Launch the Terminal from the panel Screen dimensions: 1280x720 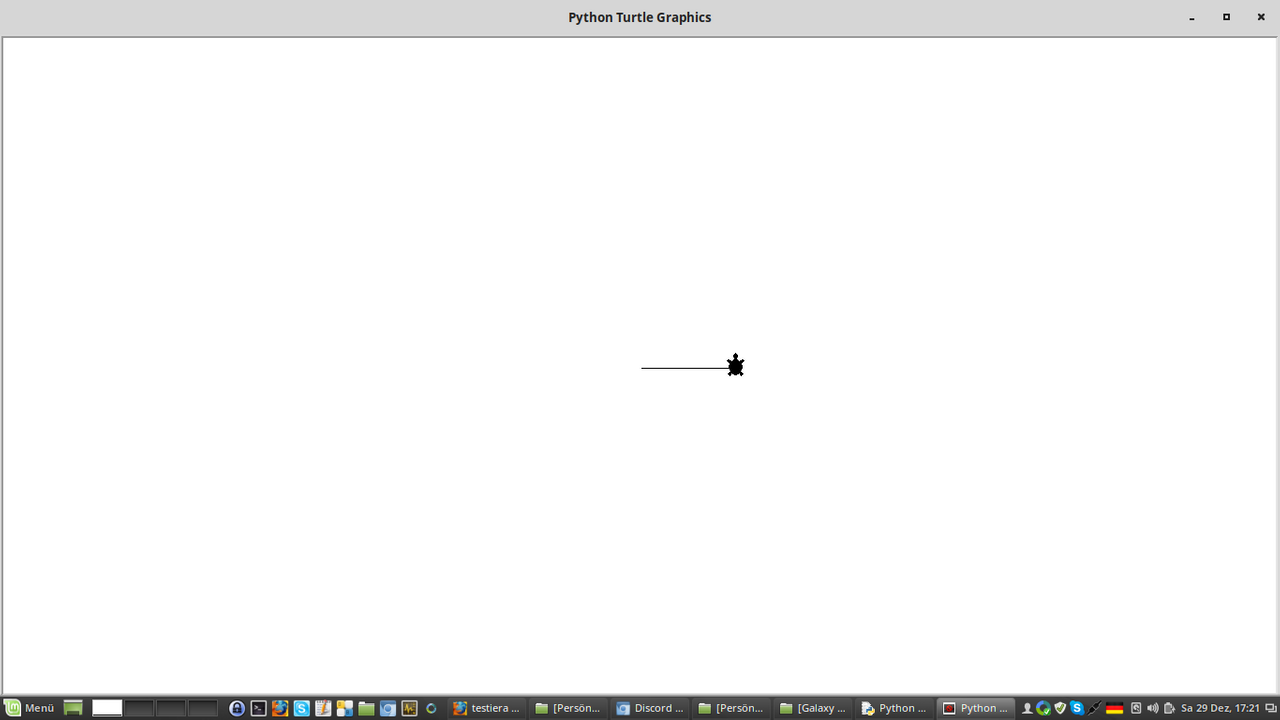click(x=258, y=708)
